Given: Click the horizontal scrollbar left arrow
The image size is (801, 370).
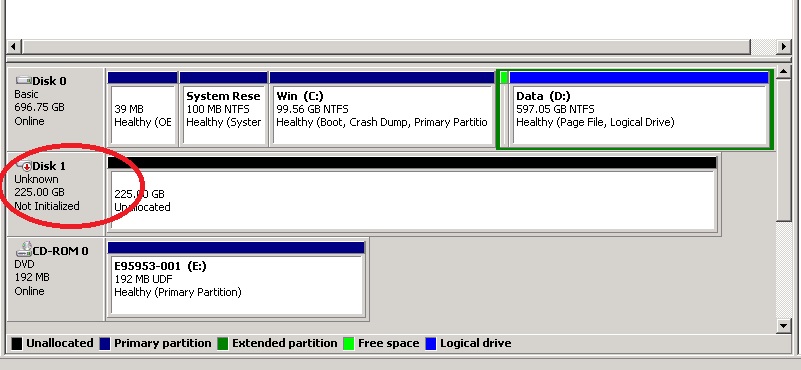Looking at the screenshot, I should (x=14, y=47).
